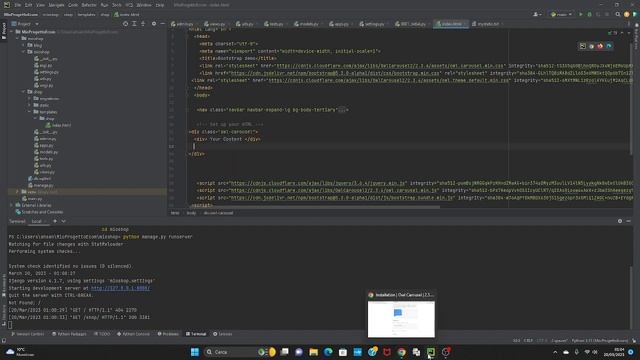Screen dimensions: 640x360
Task: Open the Tools menu
Action: tap(117, 5)
